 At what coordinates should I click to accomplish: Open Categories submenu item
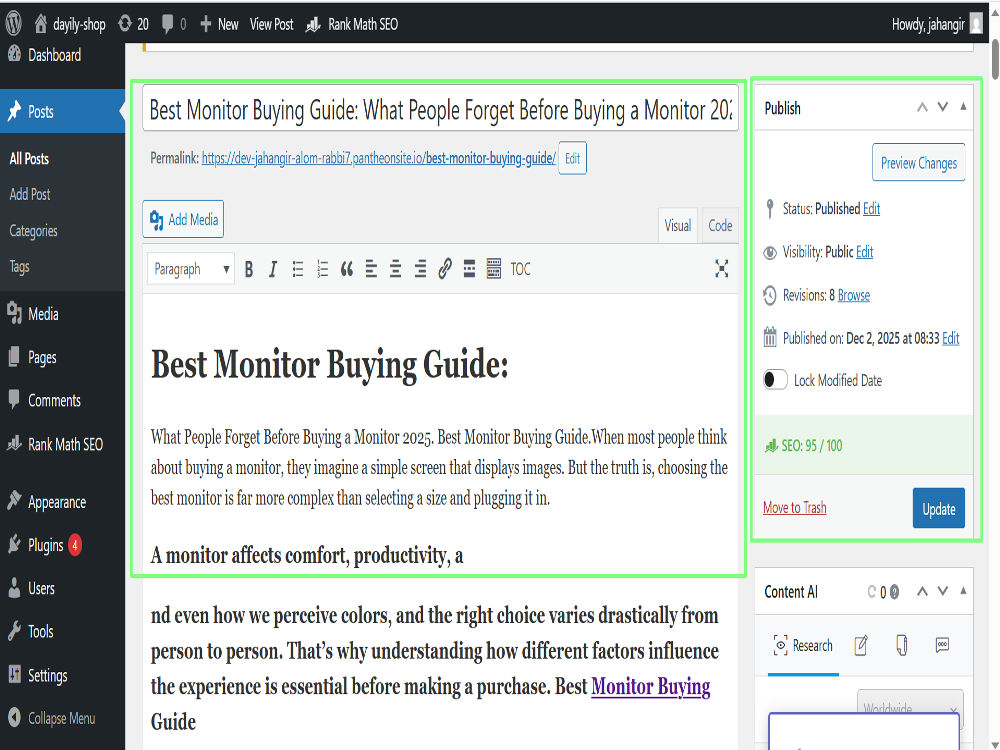coord(33,230)
